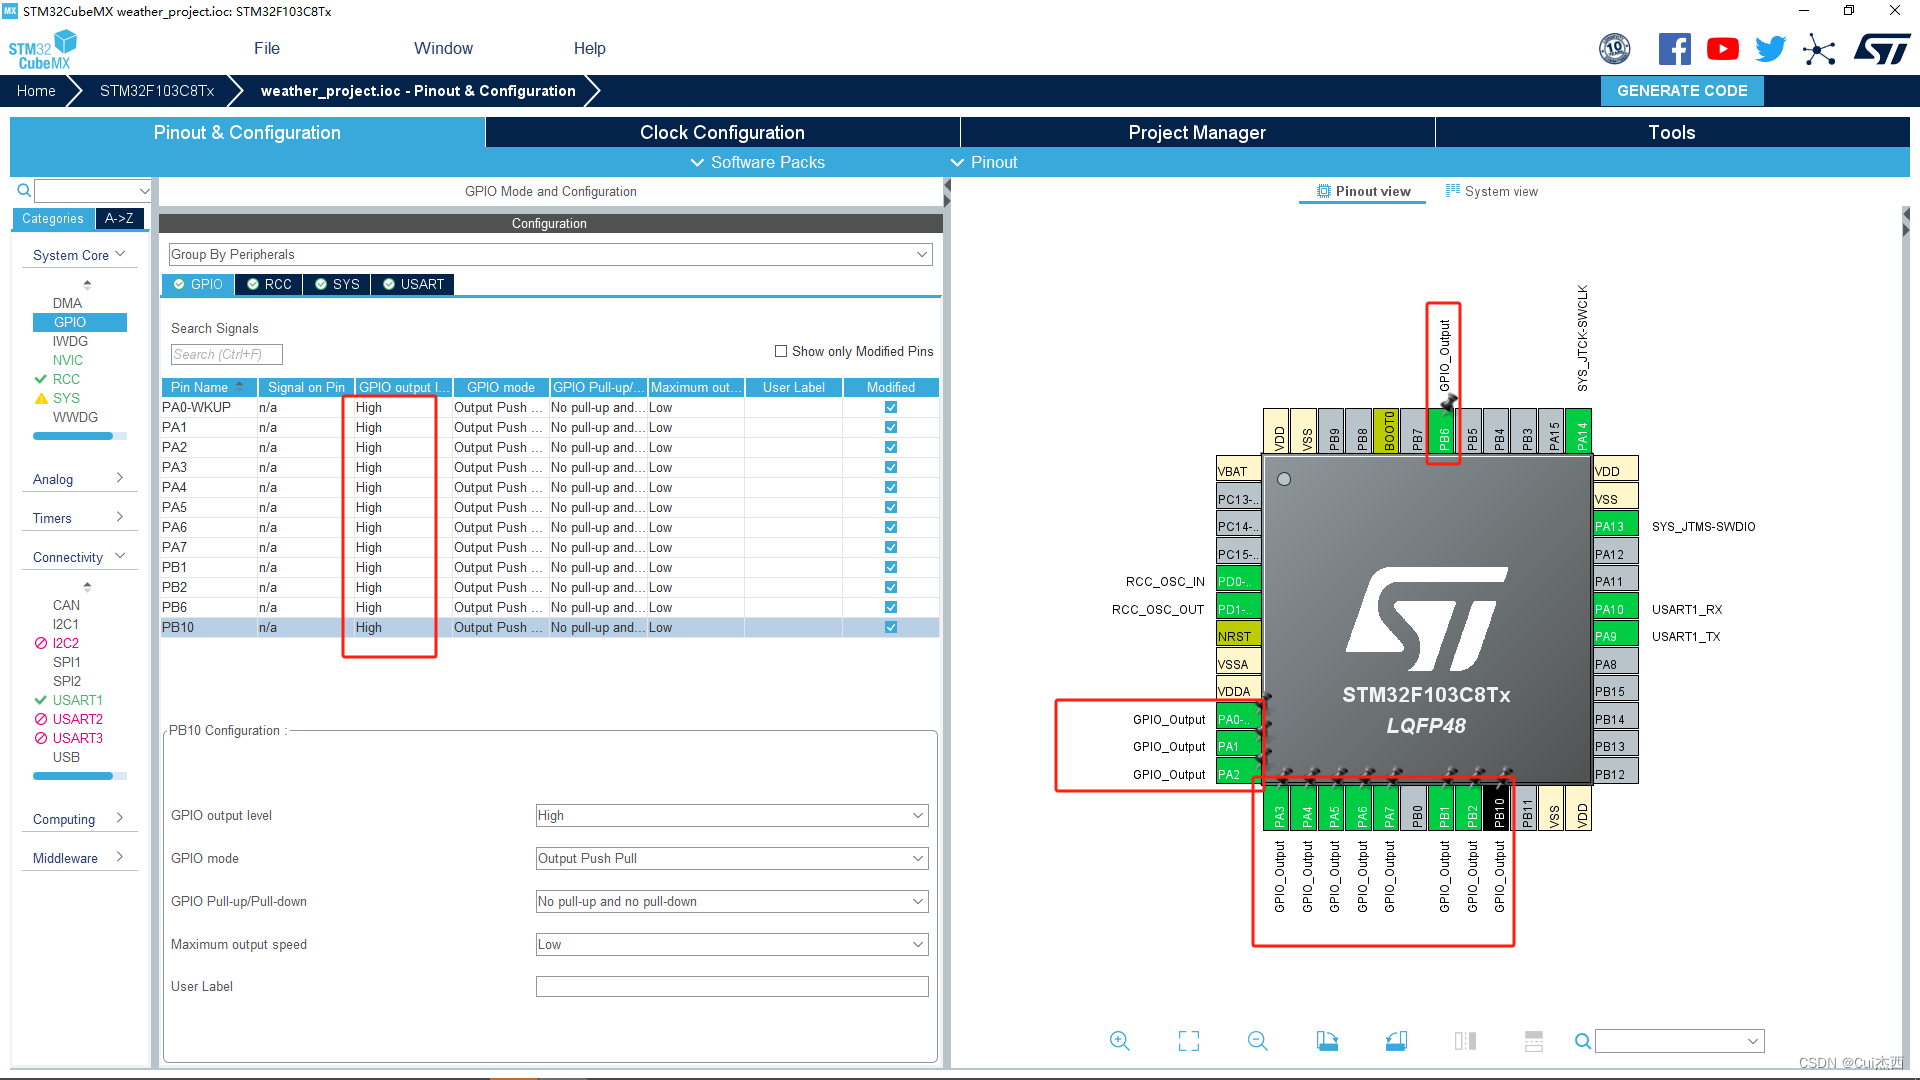Select the PB6 pin on the chip
This screenshot has width=1920, height=1080.
(1443, 431)
